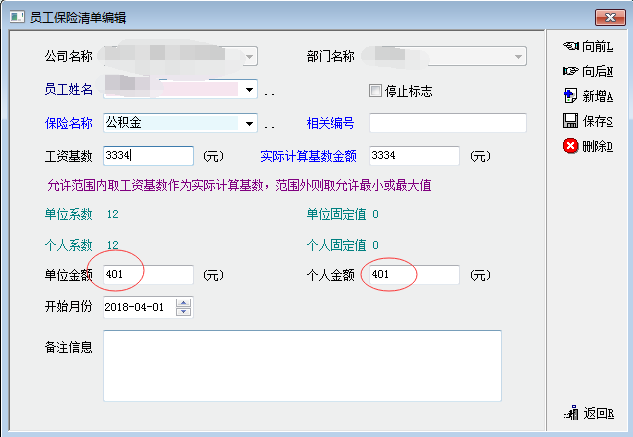Click the red 删除 delete icon
This screenshot has width=633, height=437.
coord(570,146)
